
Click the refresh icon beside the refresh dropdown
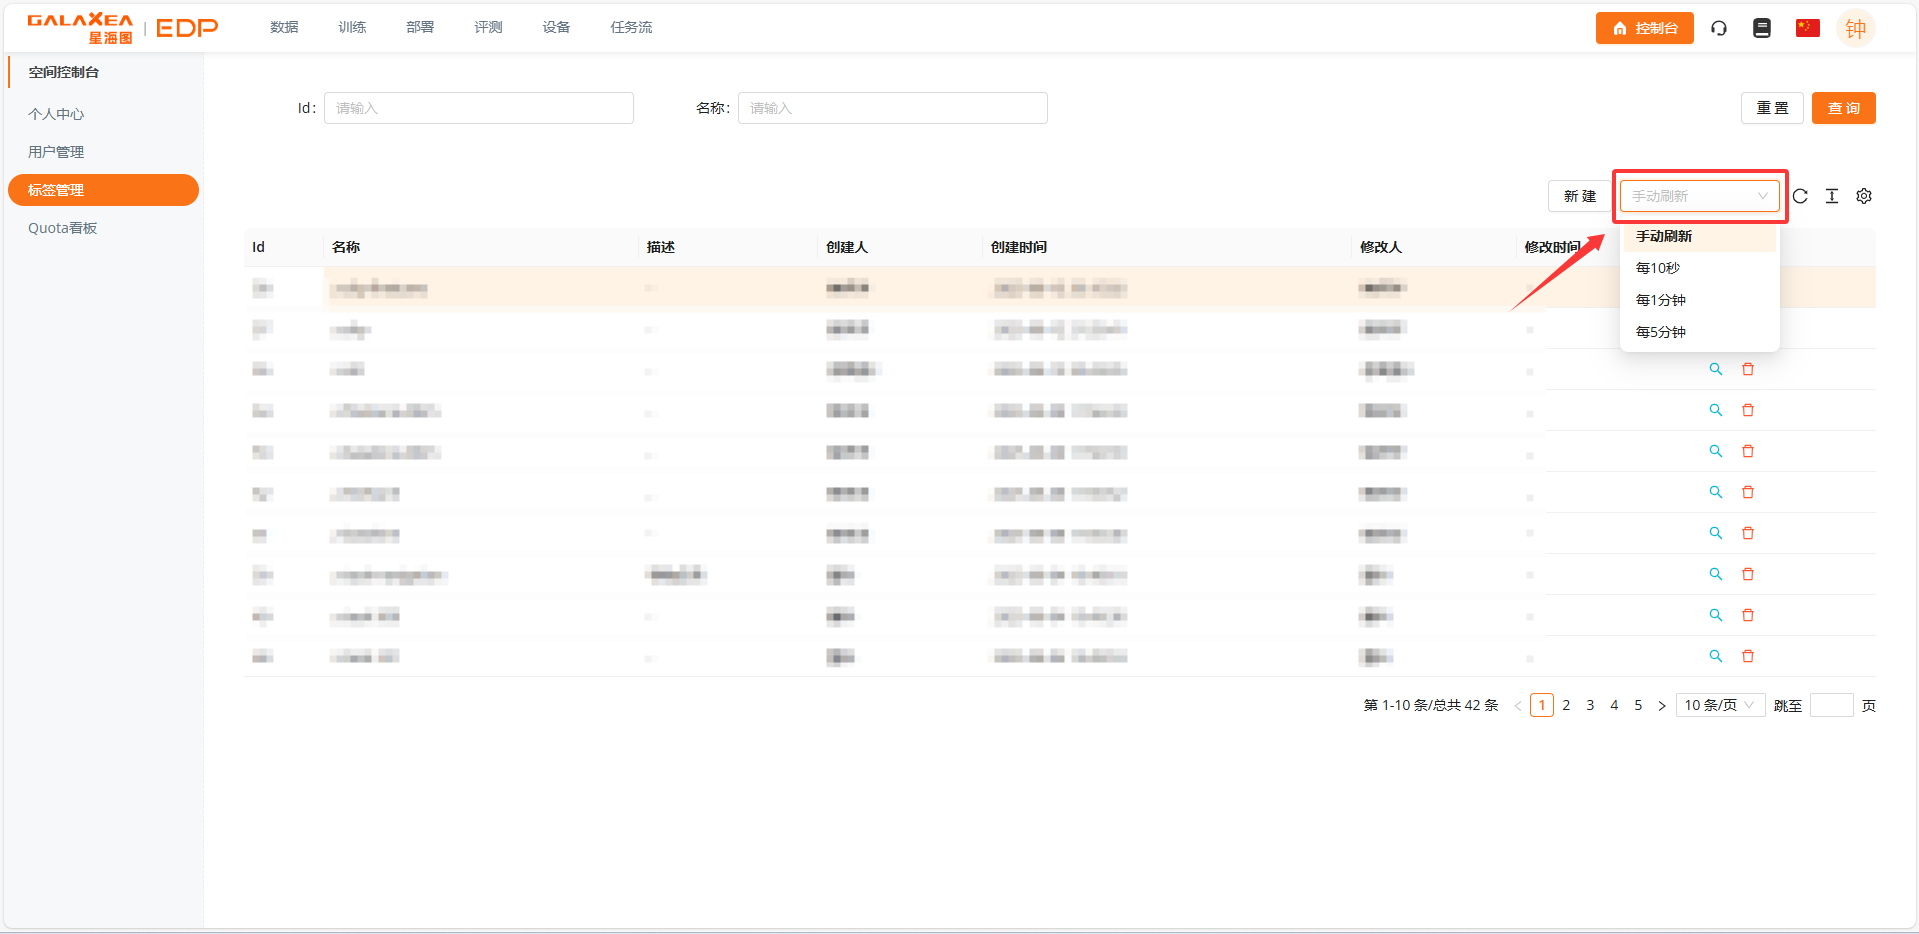1800,196
